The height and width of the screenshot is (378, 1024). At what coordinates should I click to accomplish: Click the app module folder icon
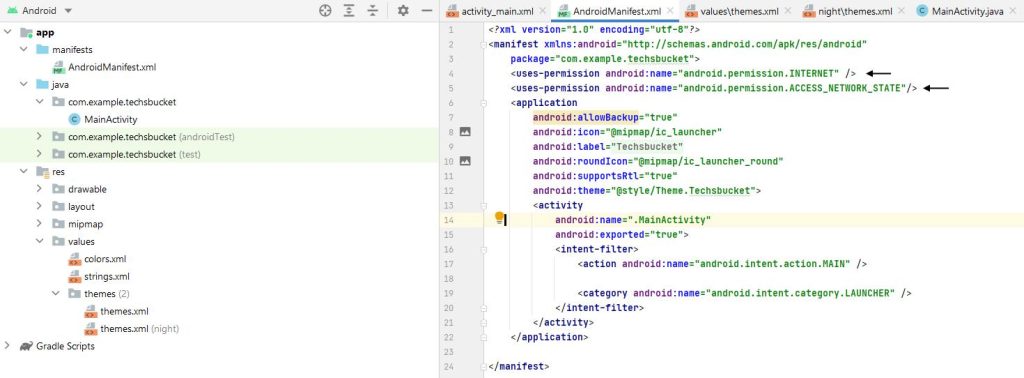(x=26, y=33)
